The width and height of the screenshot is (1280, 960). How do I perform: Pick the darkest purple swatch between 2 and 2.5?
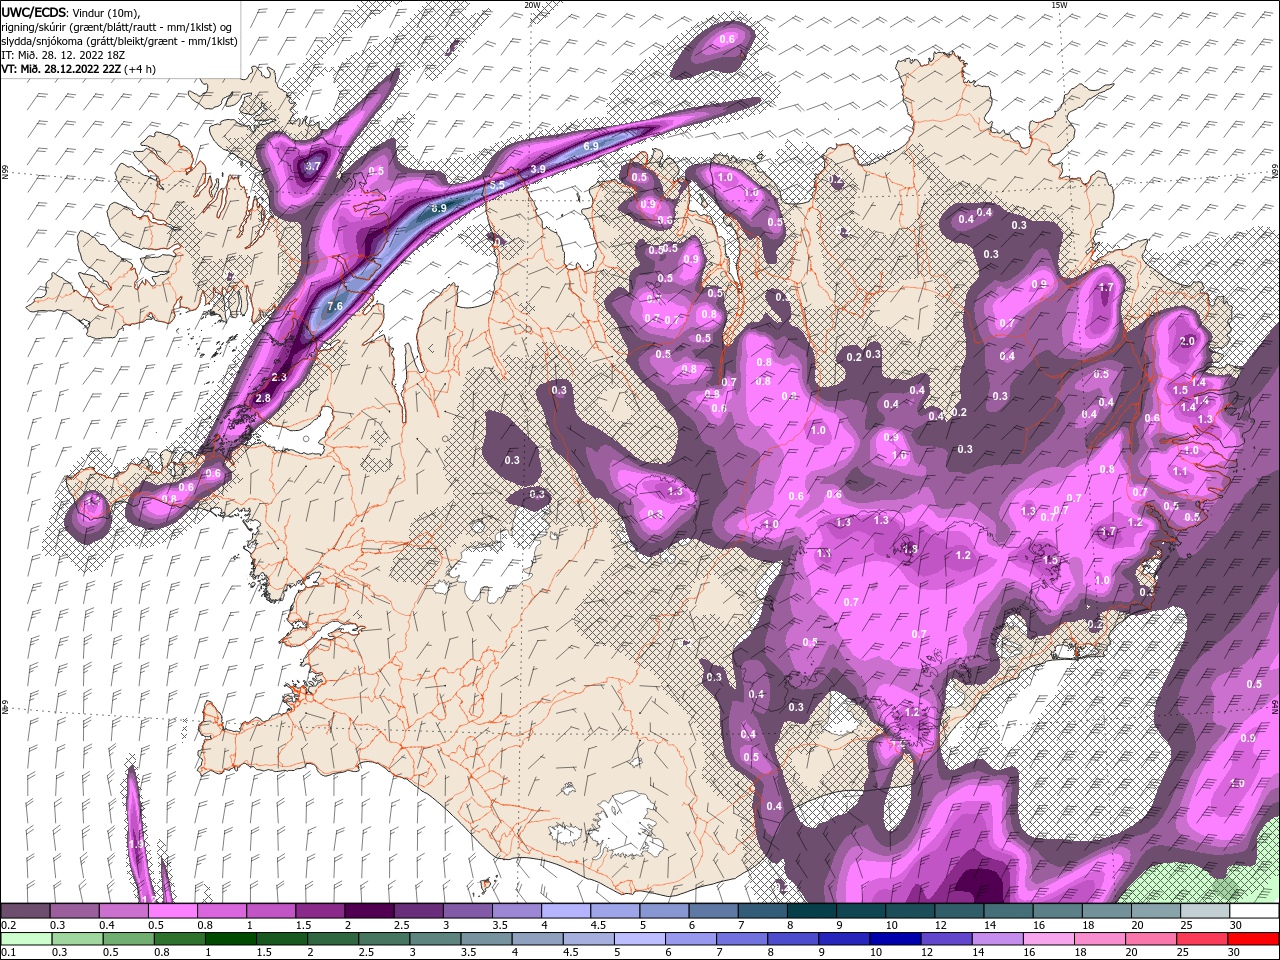(369, 911)
